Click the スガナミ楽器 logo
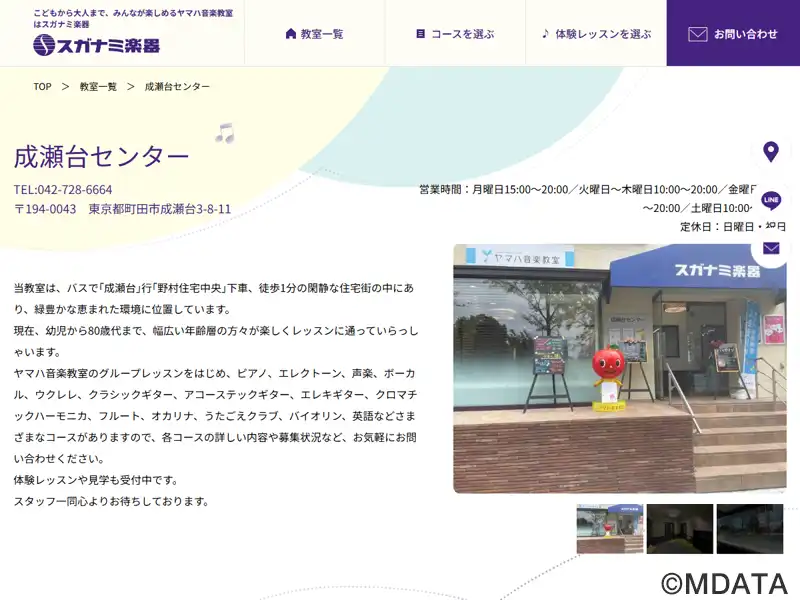This screenshot has height=600, width=800. click(96, 45)
